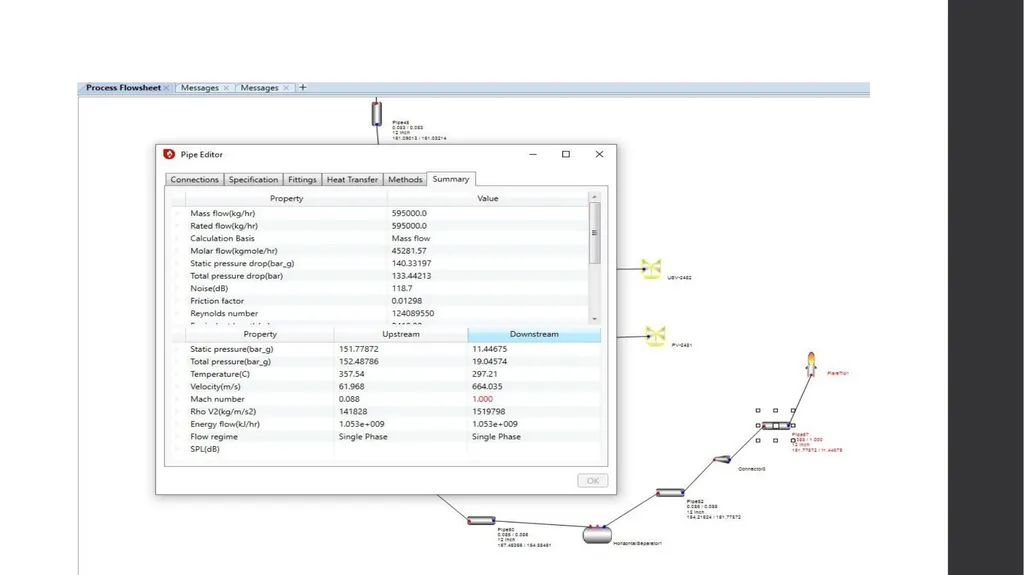Select the SPL(dB) property row
The height and width of the screenshot is (575, 1024).
pyautogui.click(x=386, y=449)
